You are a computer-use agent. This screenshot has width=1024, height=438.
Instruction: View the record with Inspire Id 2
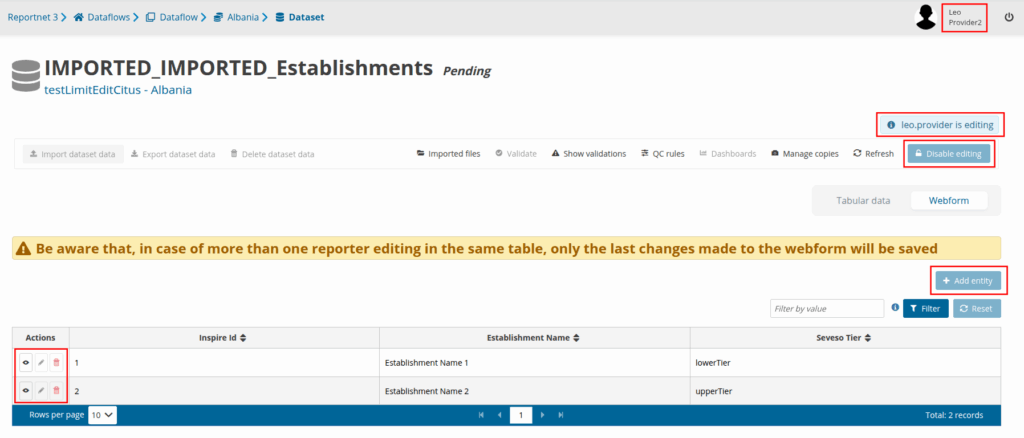tap(25, 390)
